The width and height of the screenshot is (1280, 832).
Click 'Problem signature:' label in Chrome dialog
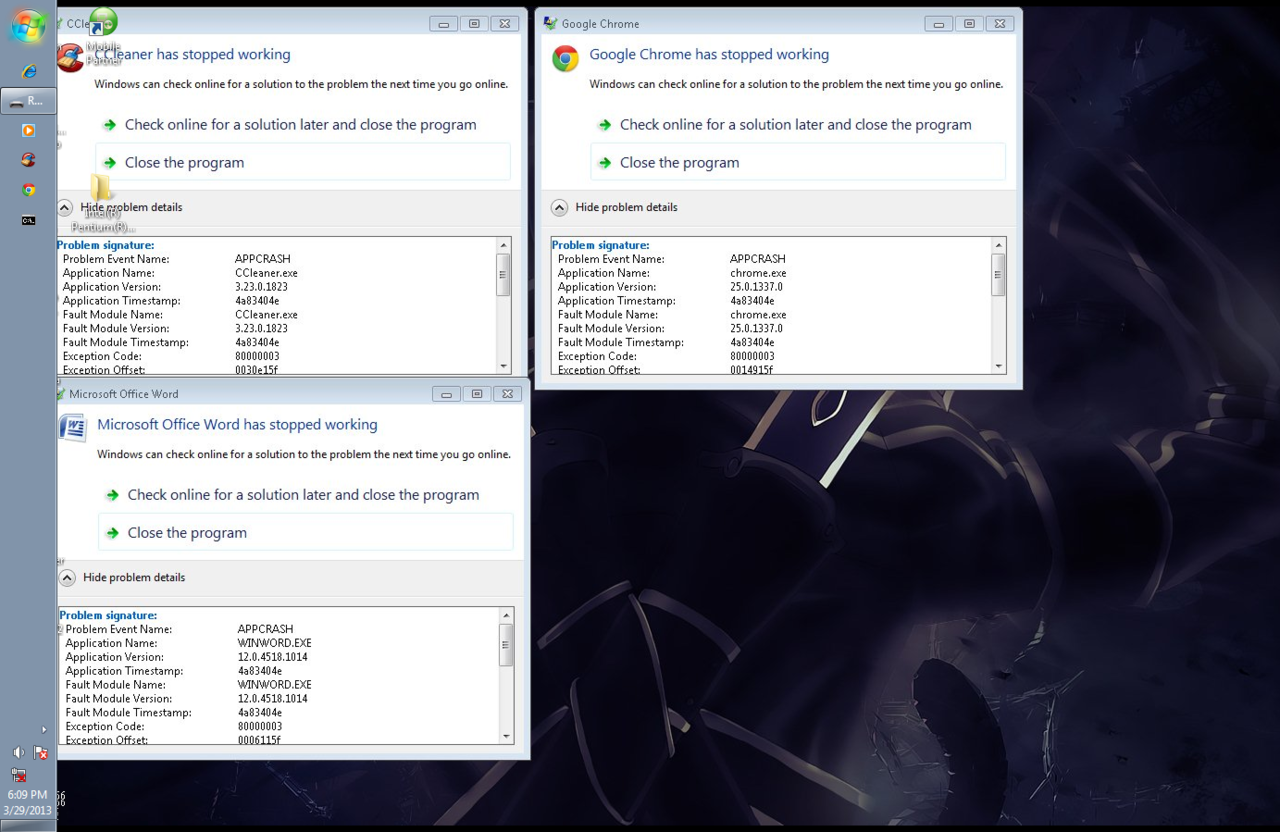pos(600,245)
